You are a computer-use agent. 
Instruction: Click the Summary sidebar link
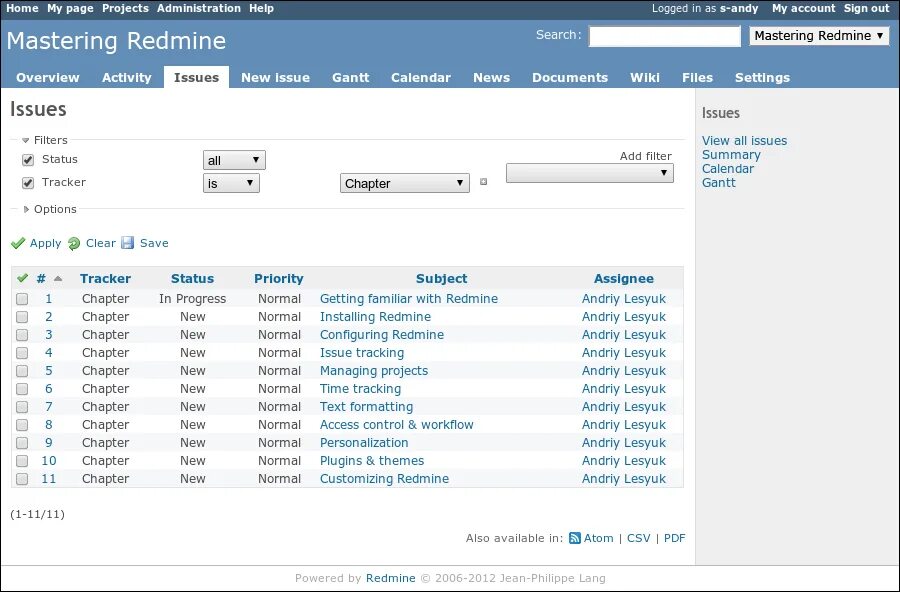coord(731,155)
